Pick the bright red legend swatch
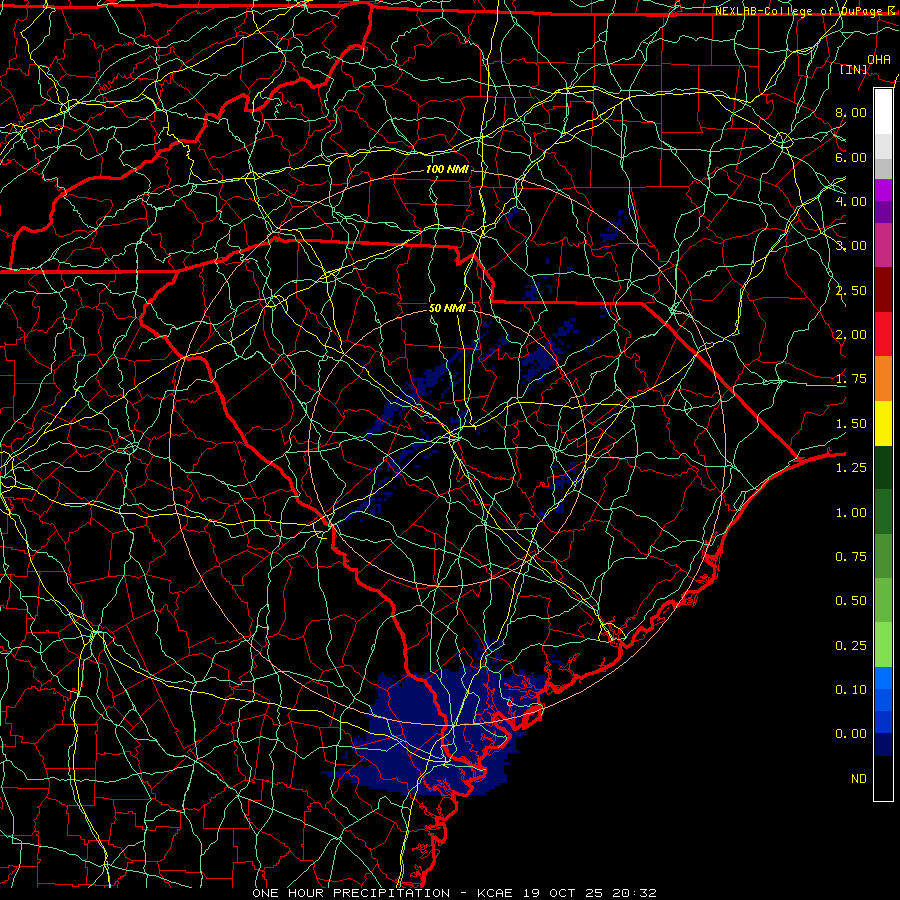 pos(883,335)
